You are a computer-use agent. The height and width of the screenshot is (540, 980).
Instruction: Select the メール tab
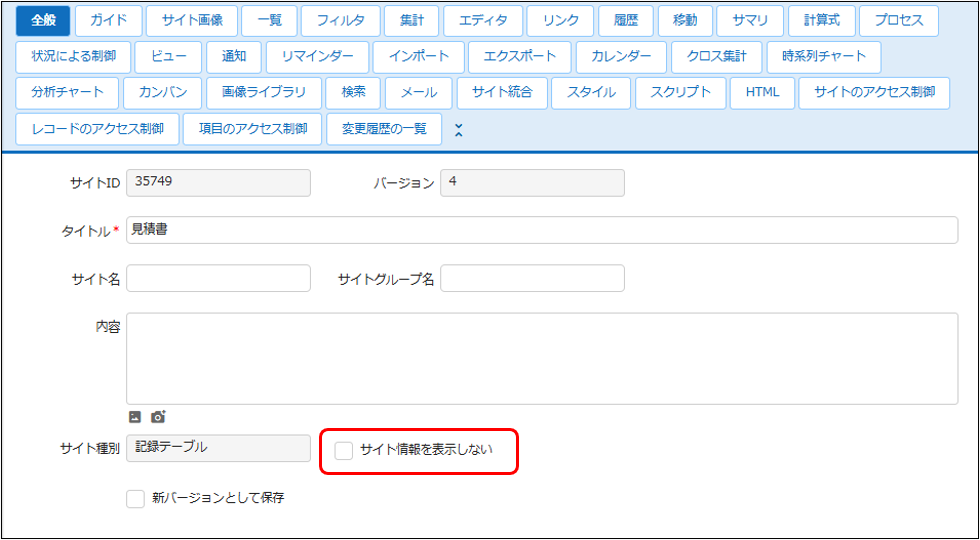click(419, 92)
